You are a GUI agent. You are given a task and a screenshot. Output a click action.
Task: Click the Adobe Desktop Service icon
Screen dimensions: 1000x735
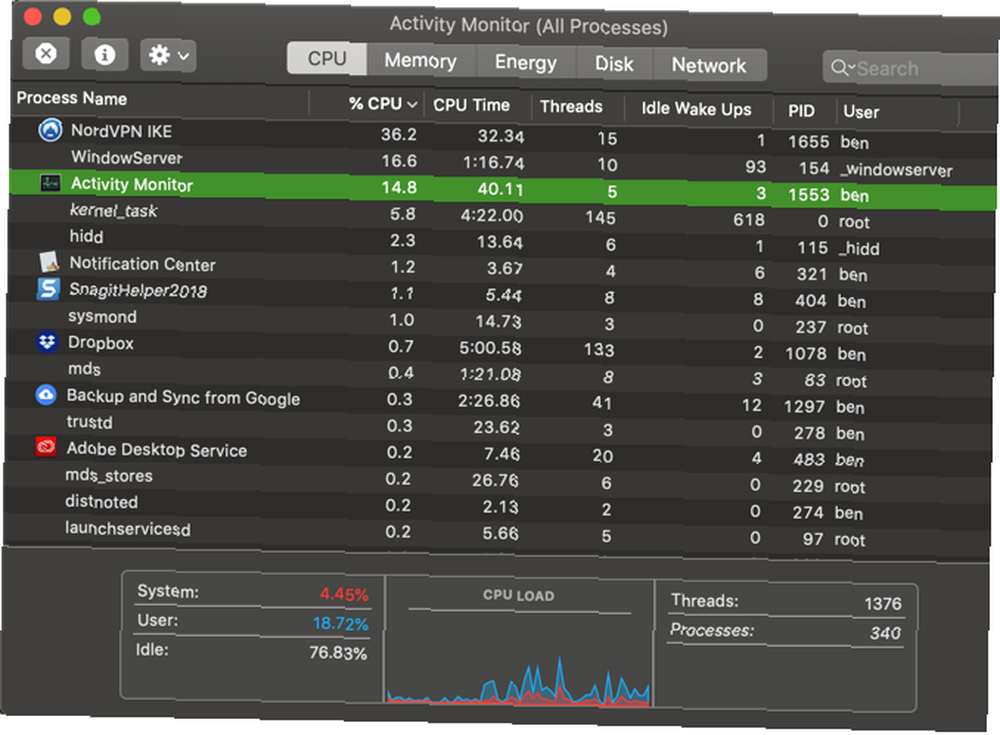pos(46,447)
